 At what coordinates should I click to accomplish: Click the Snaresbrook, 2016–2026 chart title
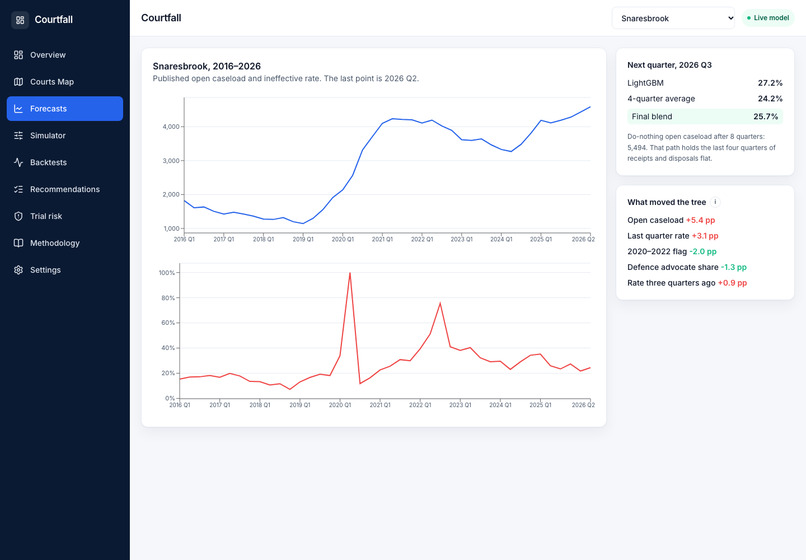click(x=207, y=66)
